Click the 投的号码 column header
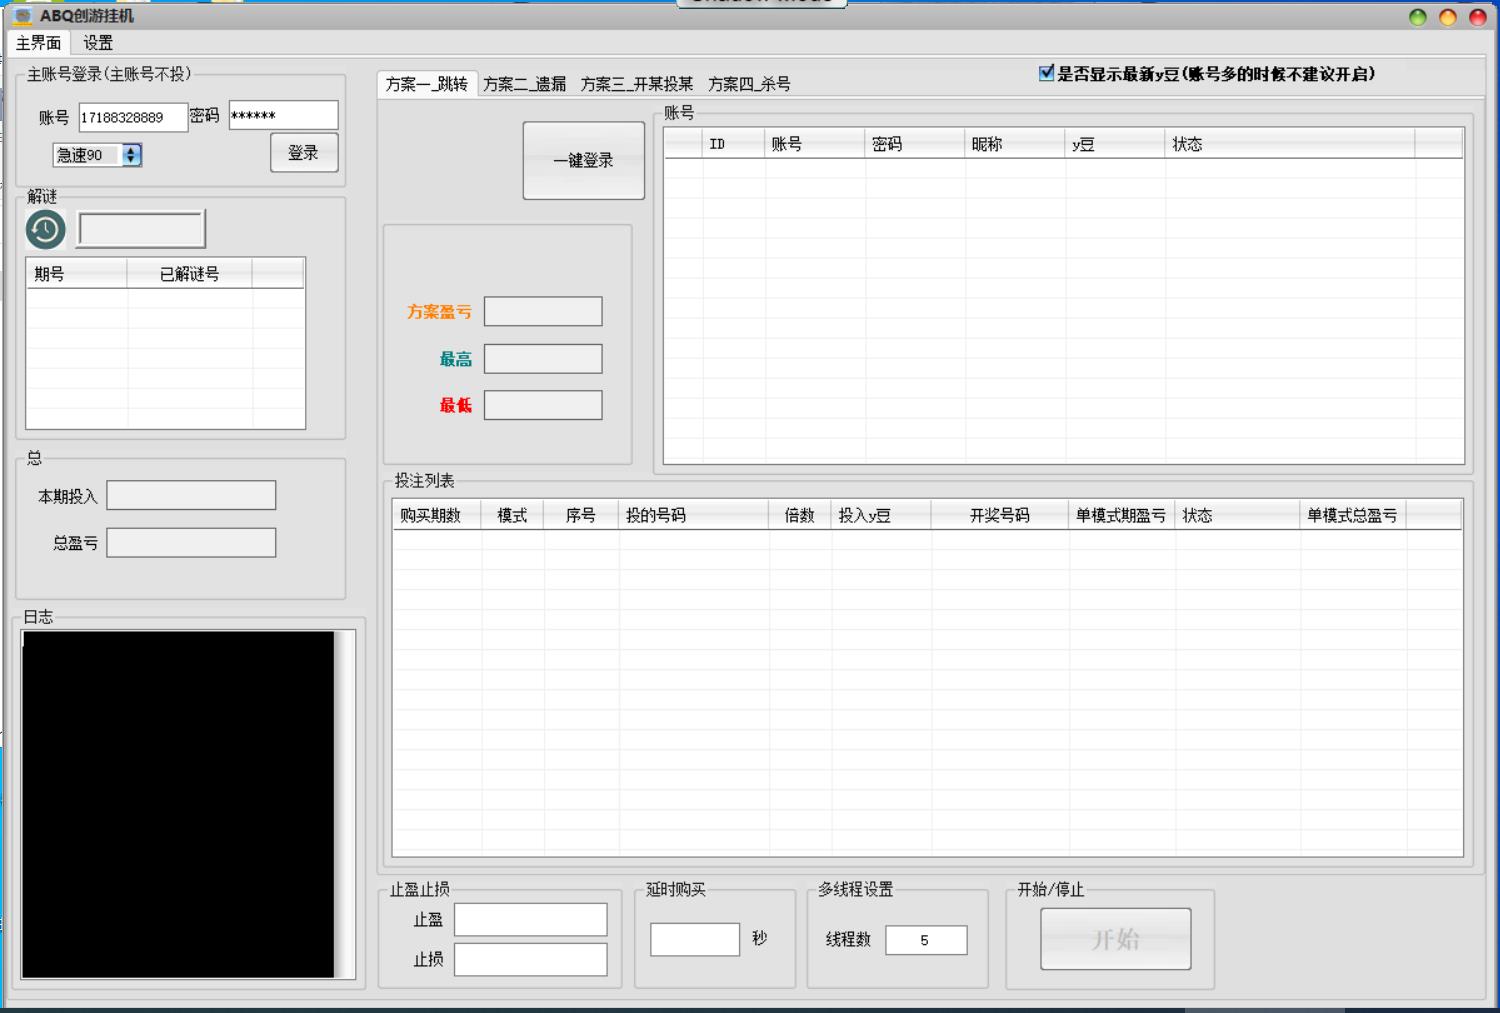The image size is (1500, 1013). (x=694, y=515)
